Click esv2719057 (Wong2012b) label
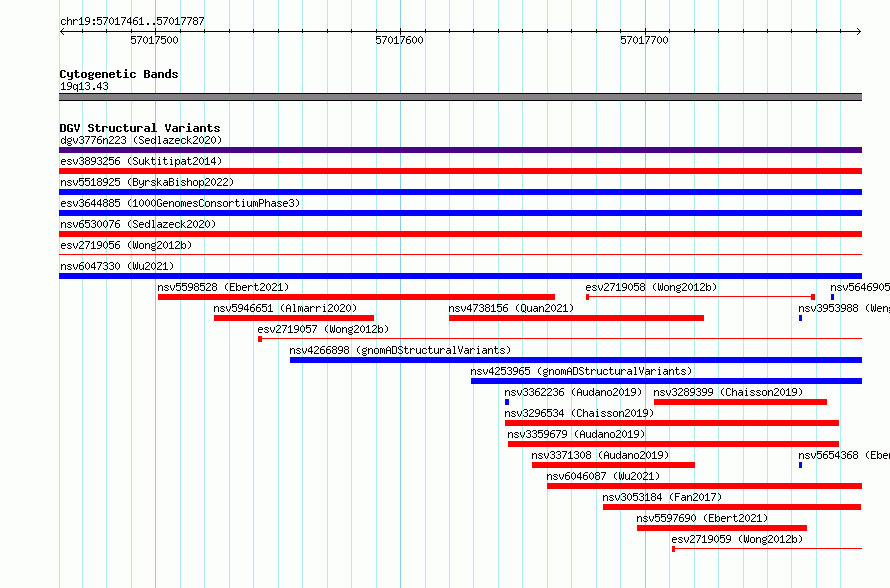890x588 pixels. (x=323, y=329)
